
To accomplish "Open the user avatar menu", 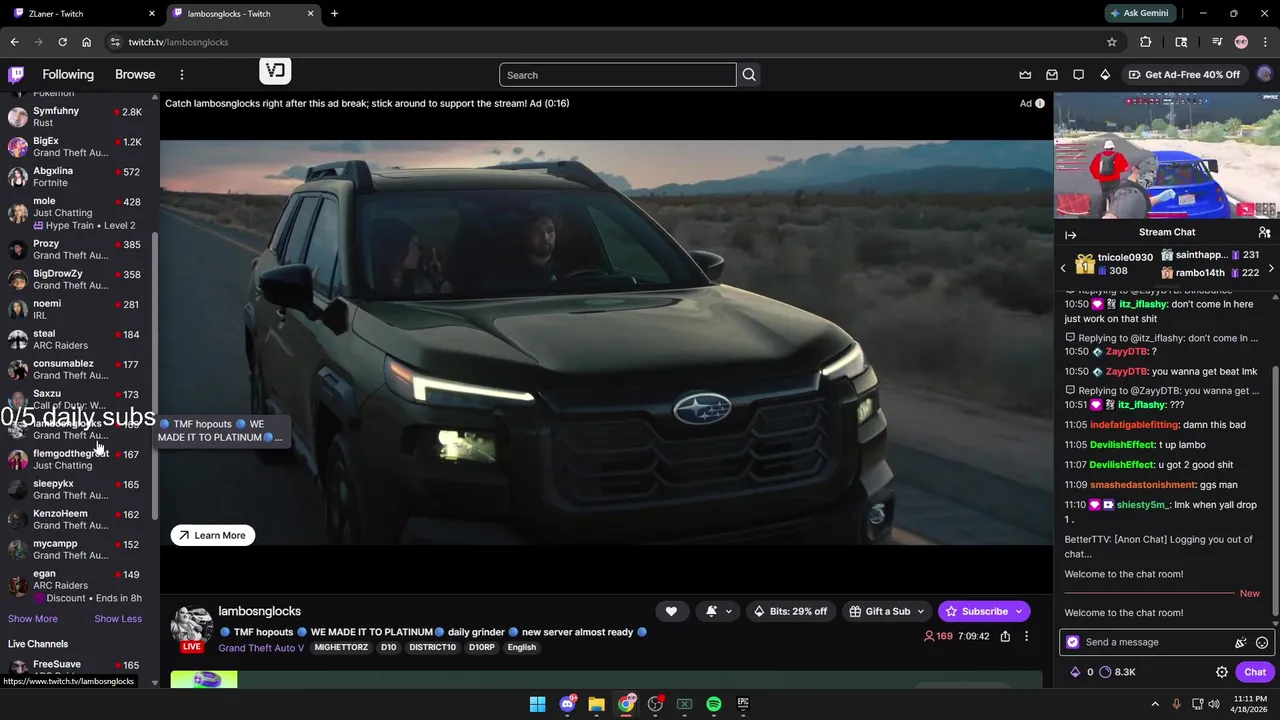I will click(1264, 74).
